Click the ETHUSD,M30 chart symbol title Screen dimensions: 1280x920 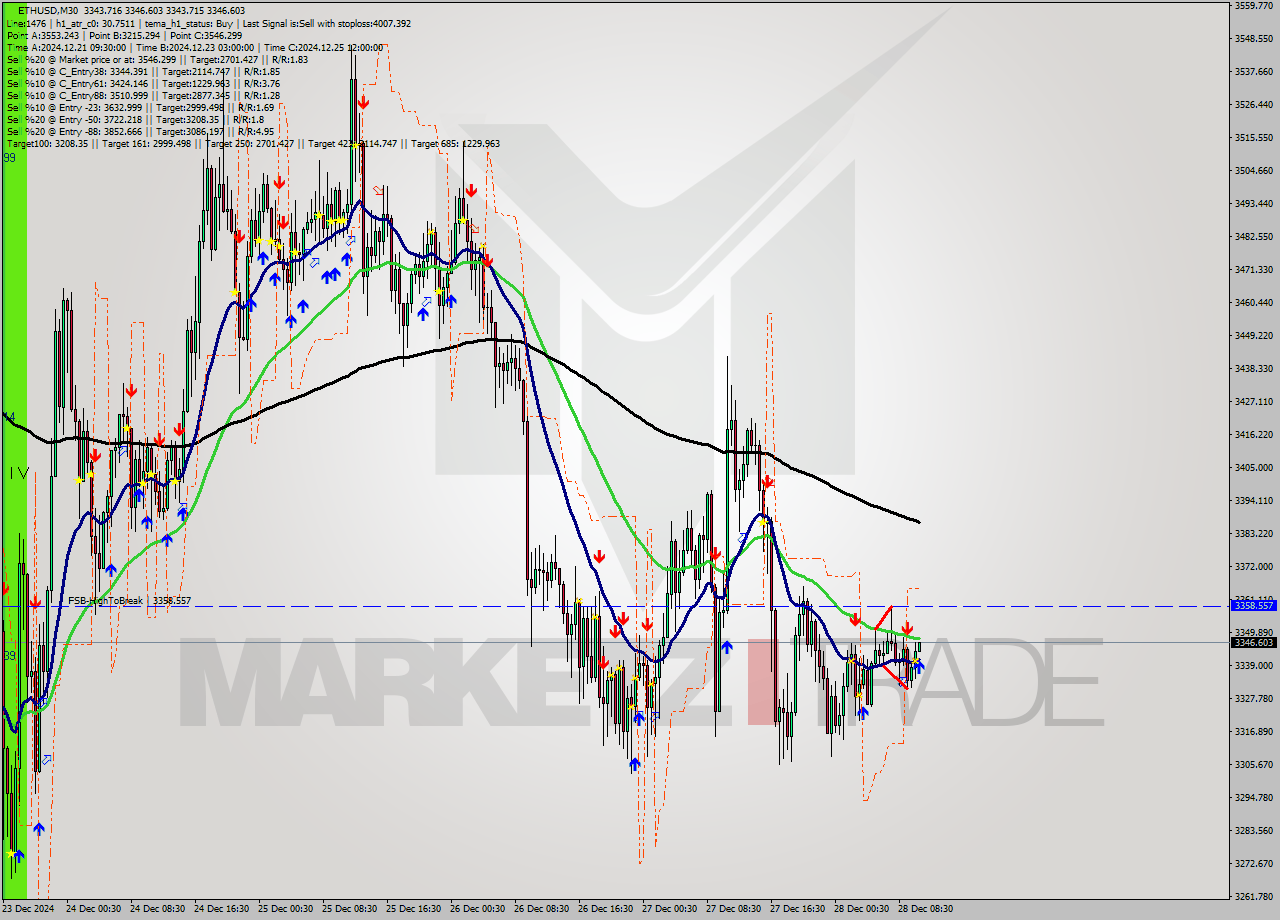click(x=46, y=11)
